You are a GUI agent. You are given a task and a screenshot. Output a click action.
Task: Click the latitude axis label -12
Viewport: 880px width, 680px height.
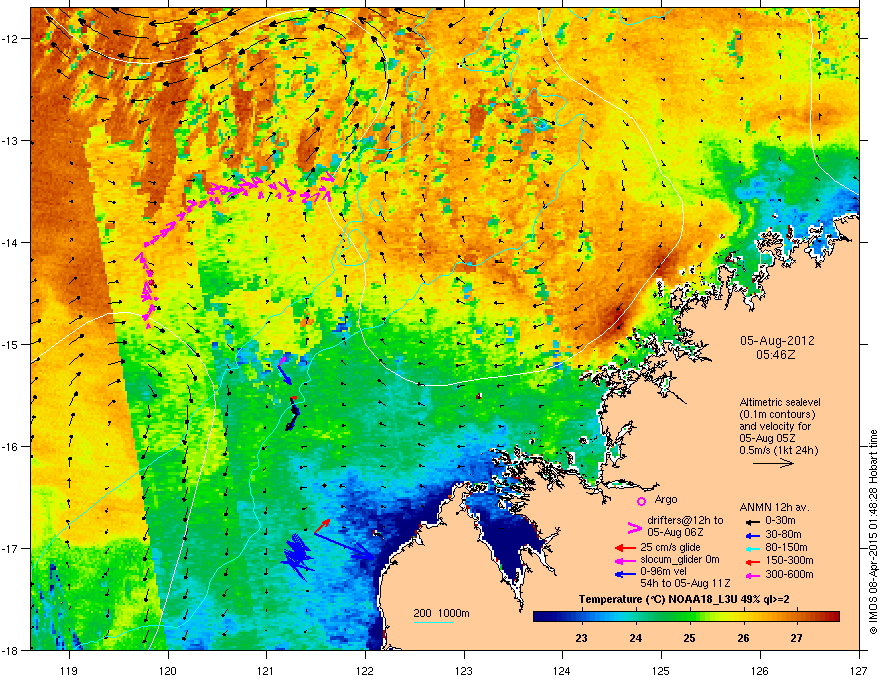tap(11, 39)
